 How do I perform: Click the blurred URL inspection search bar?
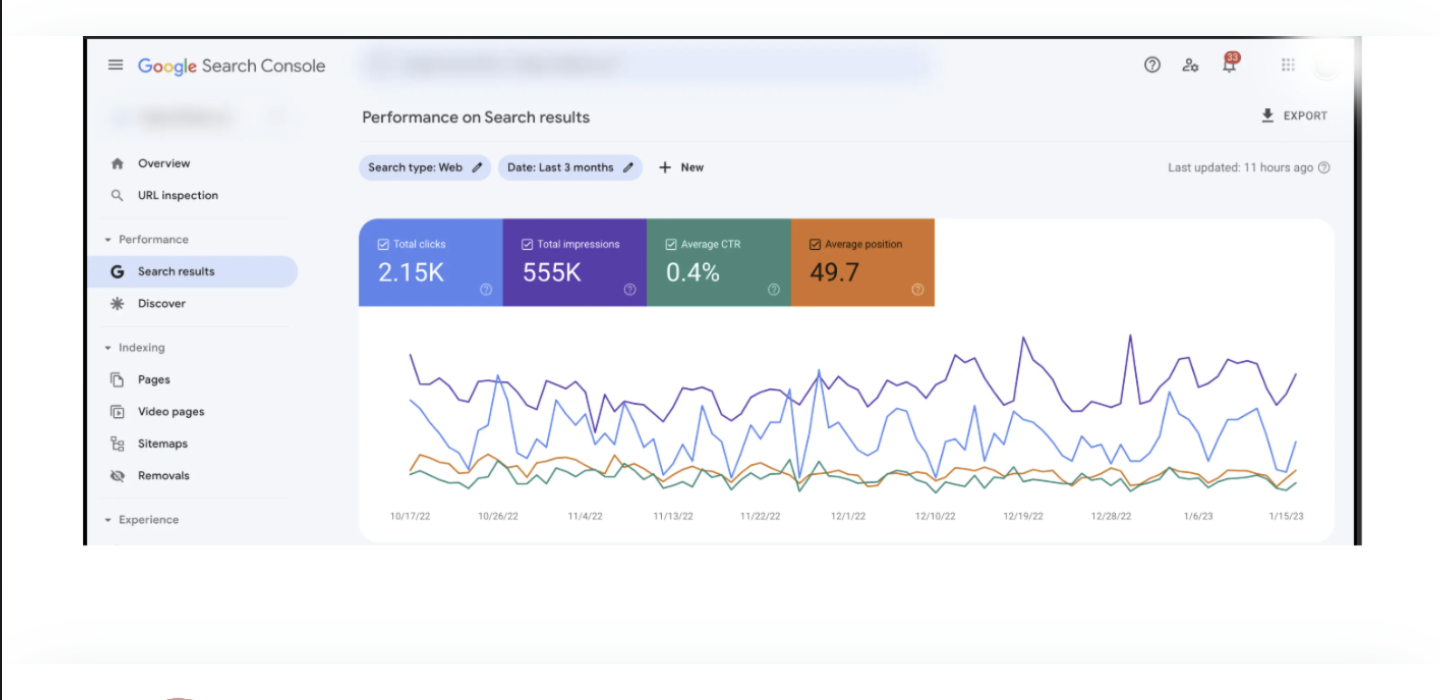click(645, 65)
